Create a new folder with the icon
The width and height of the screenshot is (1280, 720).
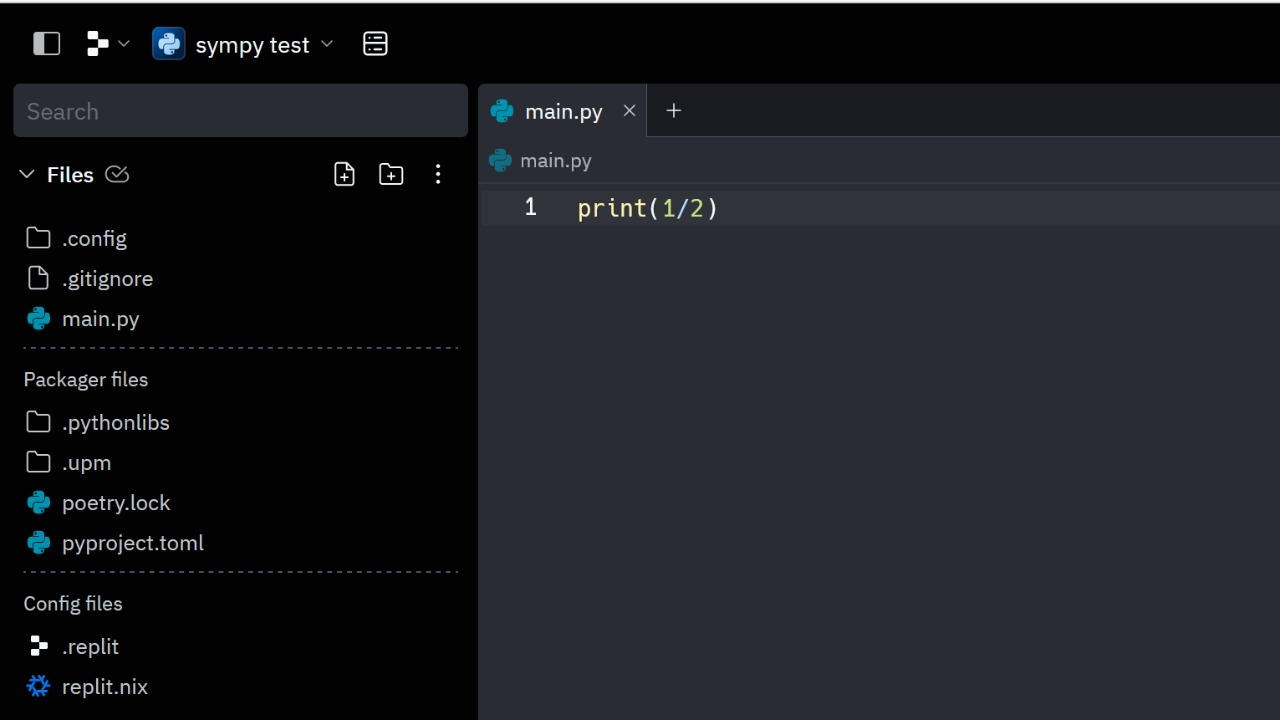391,175
